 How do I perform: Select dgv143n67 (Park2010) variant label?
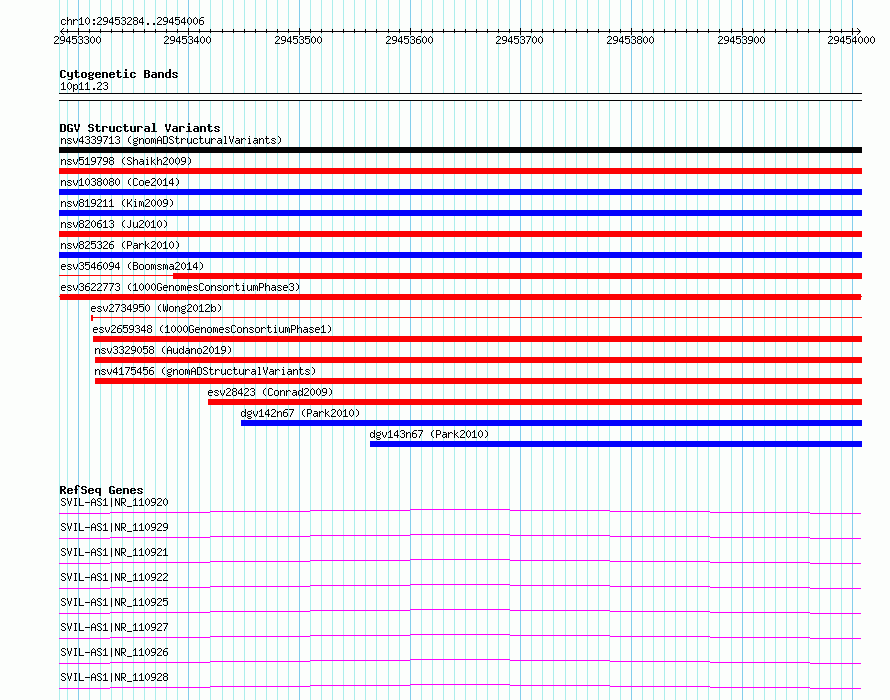tap(429, 434)
